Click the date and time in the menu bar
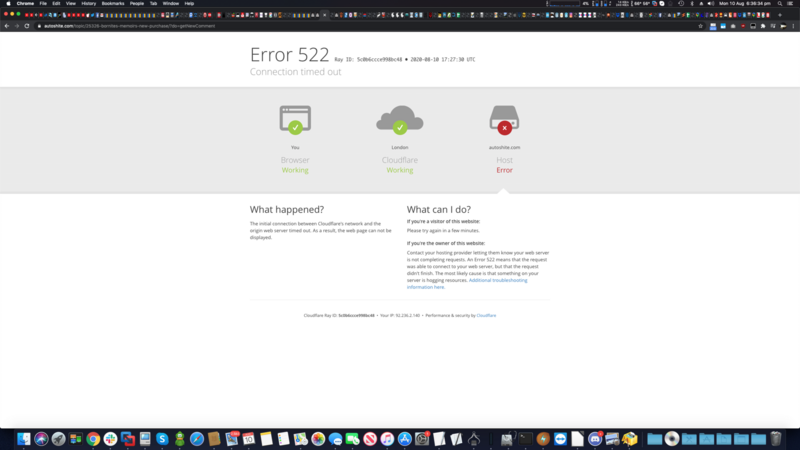This screenshot has height=450, width=800. click(x=745, y=4)
